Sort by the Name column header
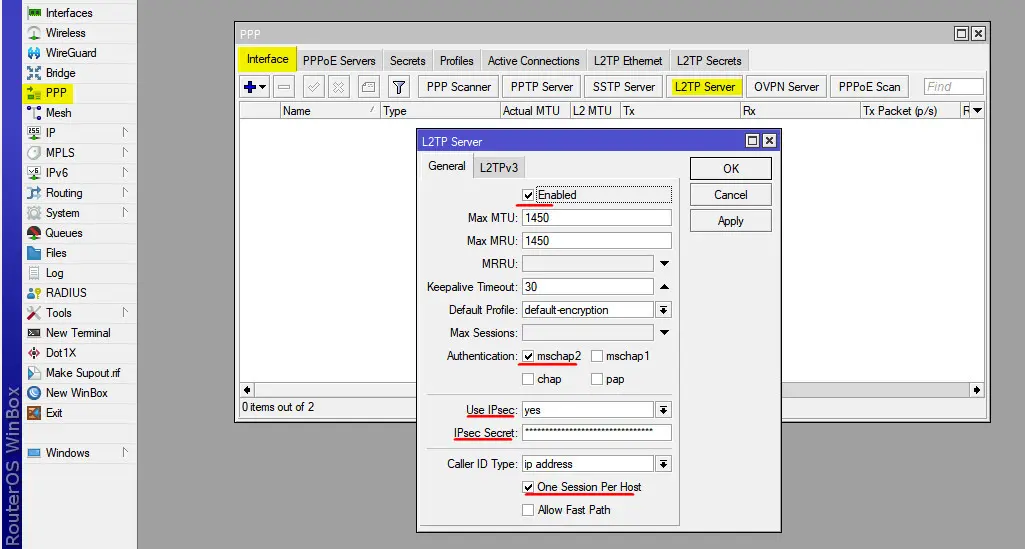This screenshot has height=549, width=1025. (330, 110)
